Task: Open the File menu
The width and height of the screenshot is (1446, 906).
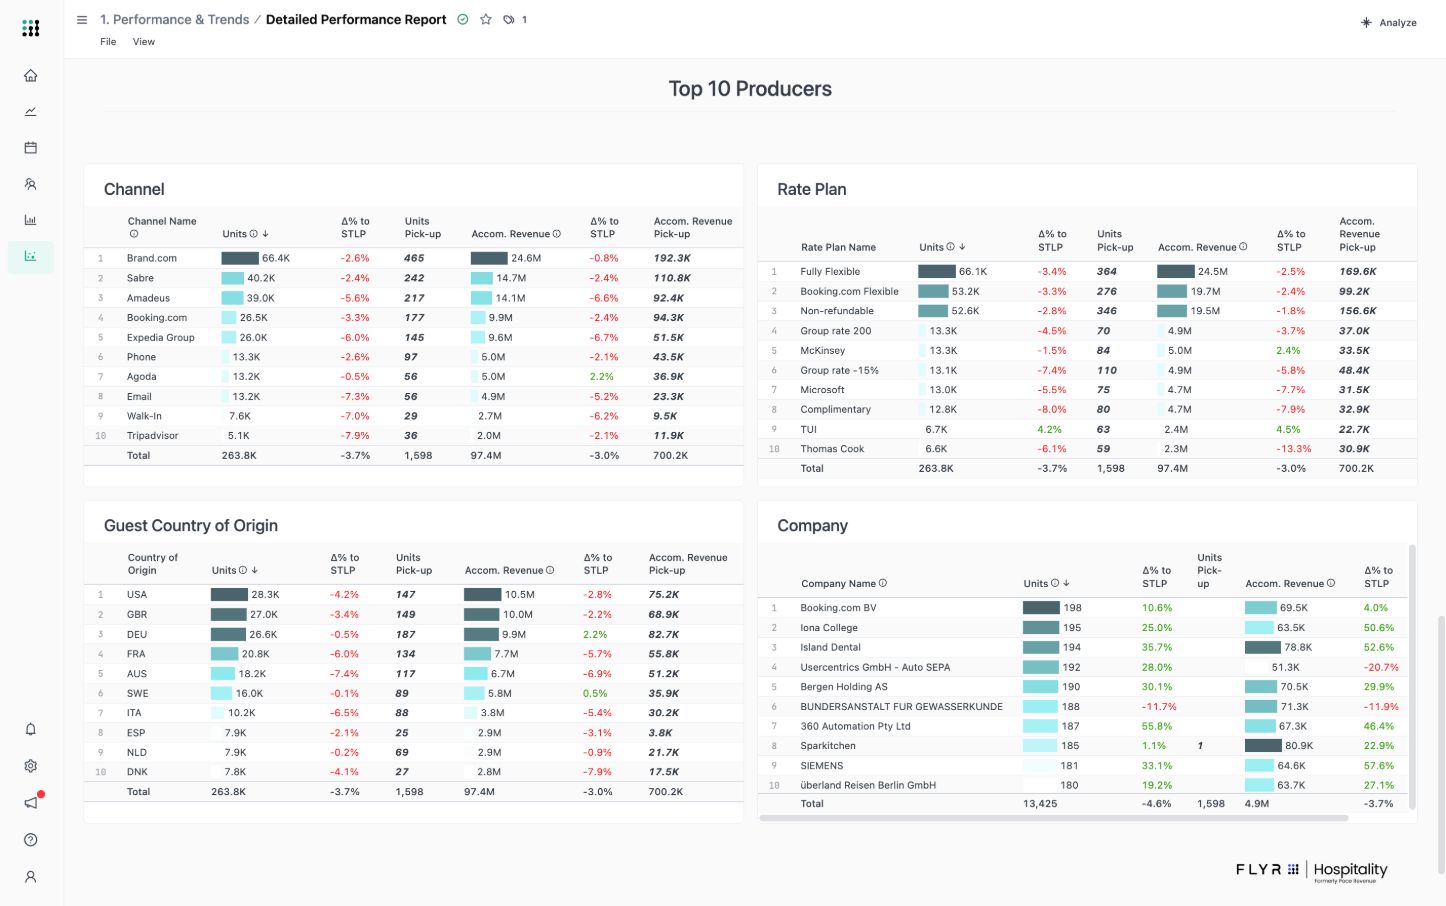Action: click(x=108, y=42)
